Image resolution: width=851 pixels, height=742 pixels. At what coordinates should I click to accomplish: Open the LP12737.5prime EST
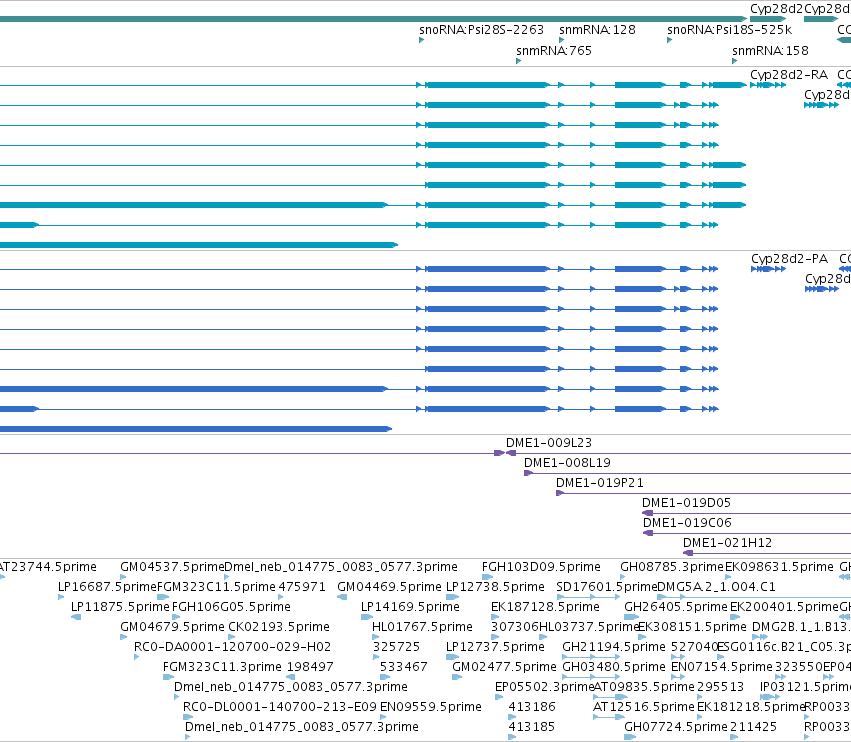[x=495, y=648]
